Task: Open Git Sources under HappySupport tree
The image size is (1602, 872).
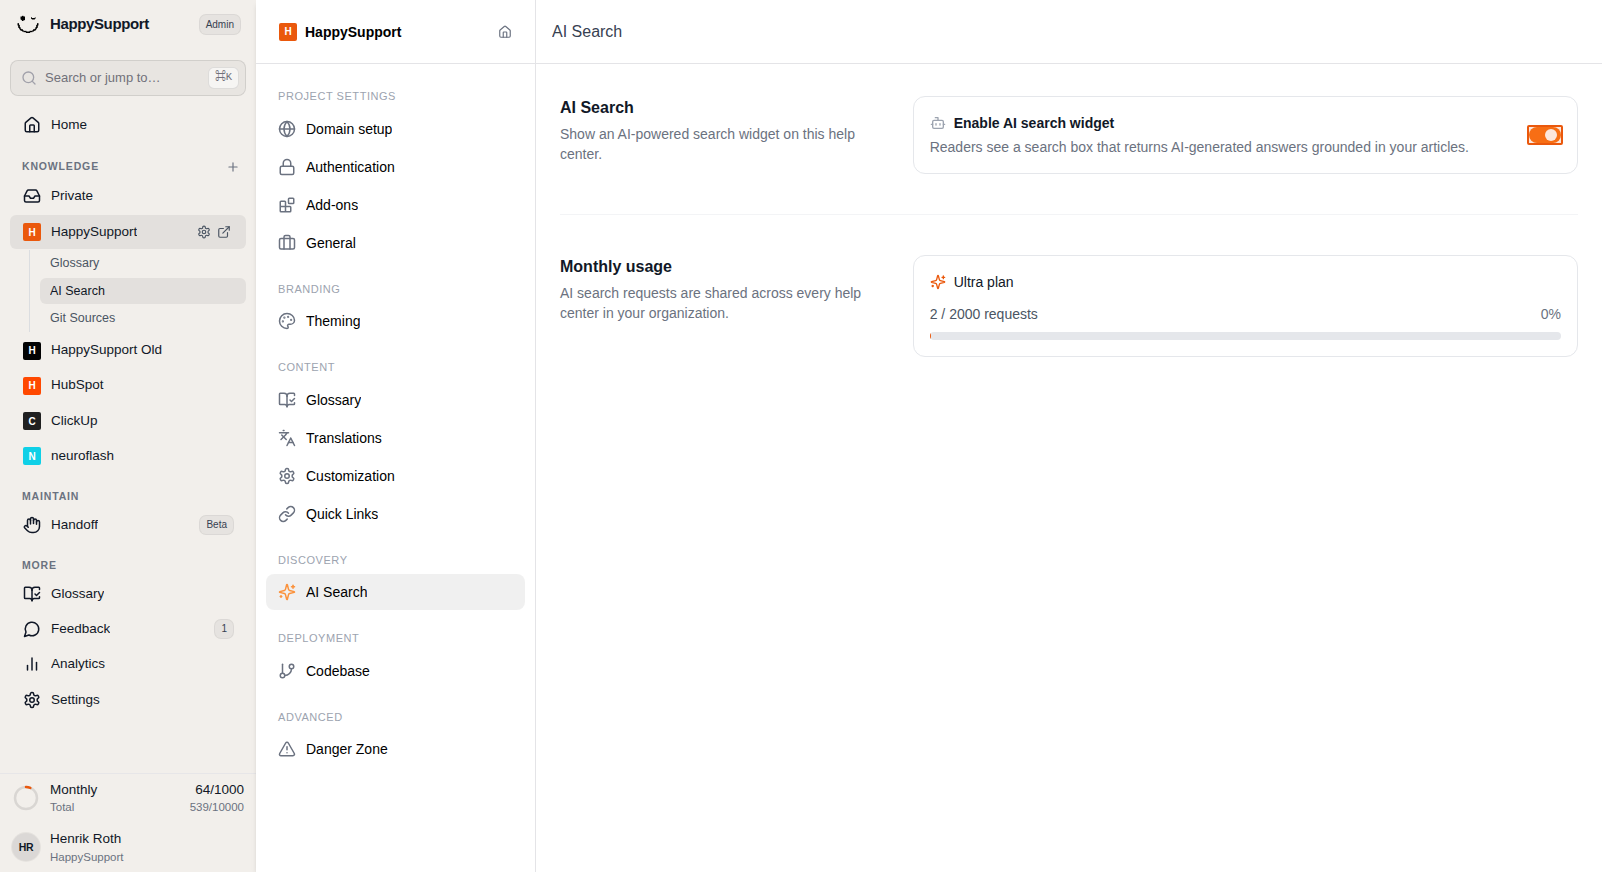Action: [143, 318]
